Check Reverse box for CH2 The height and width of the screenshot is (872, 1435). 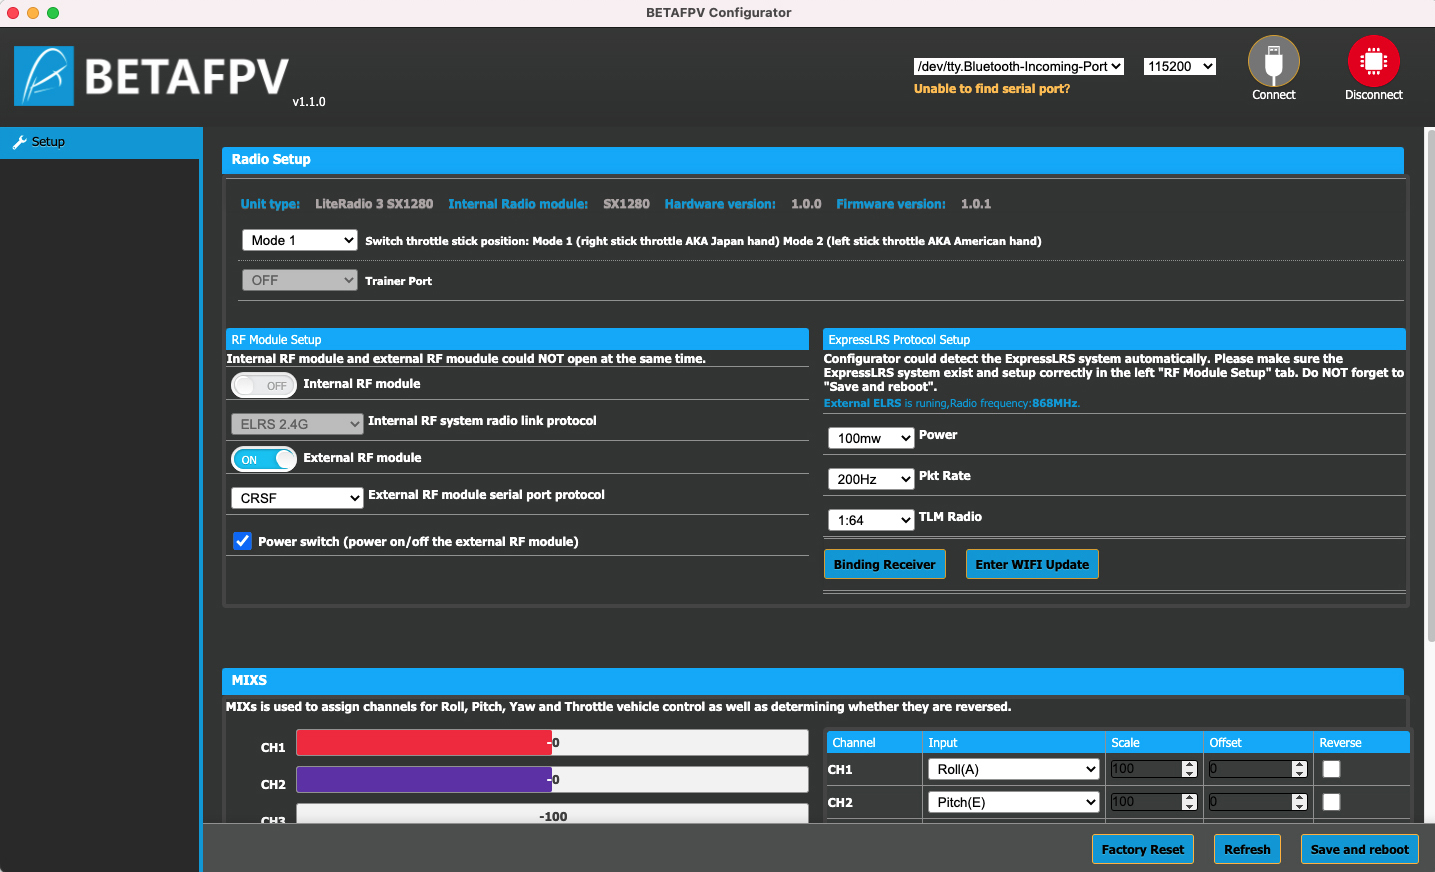pos(1331,802)
